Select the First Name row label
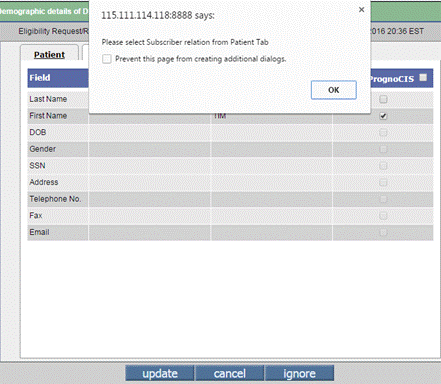The image size is (441, 384). pos(48,116)
